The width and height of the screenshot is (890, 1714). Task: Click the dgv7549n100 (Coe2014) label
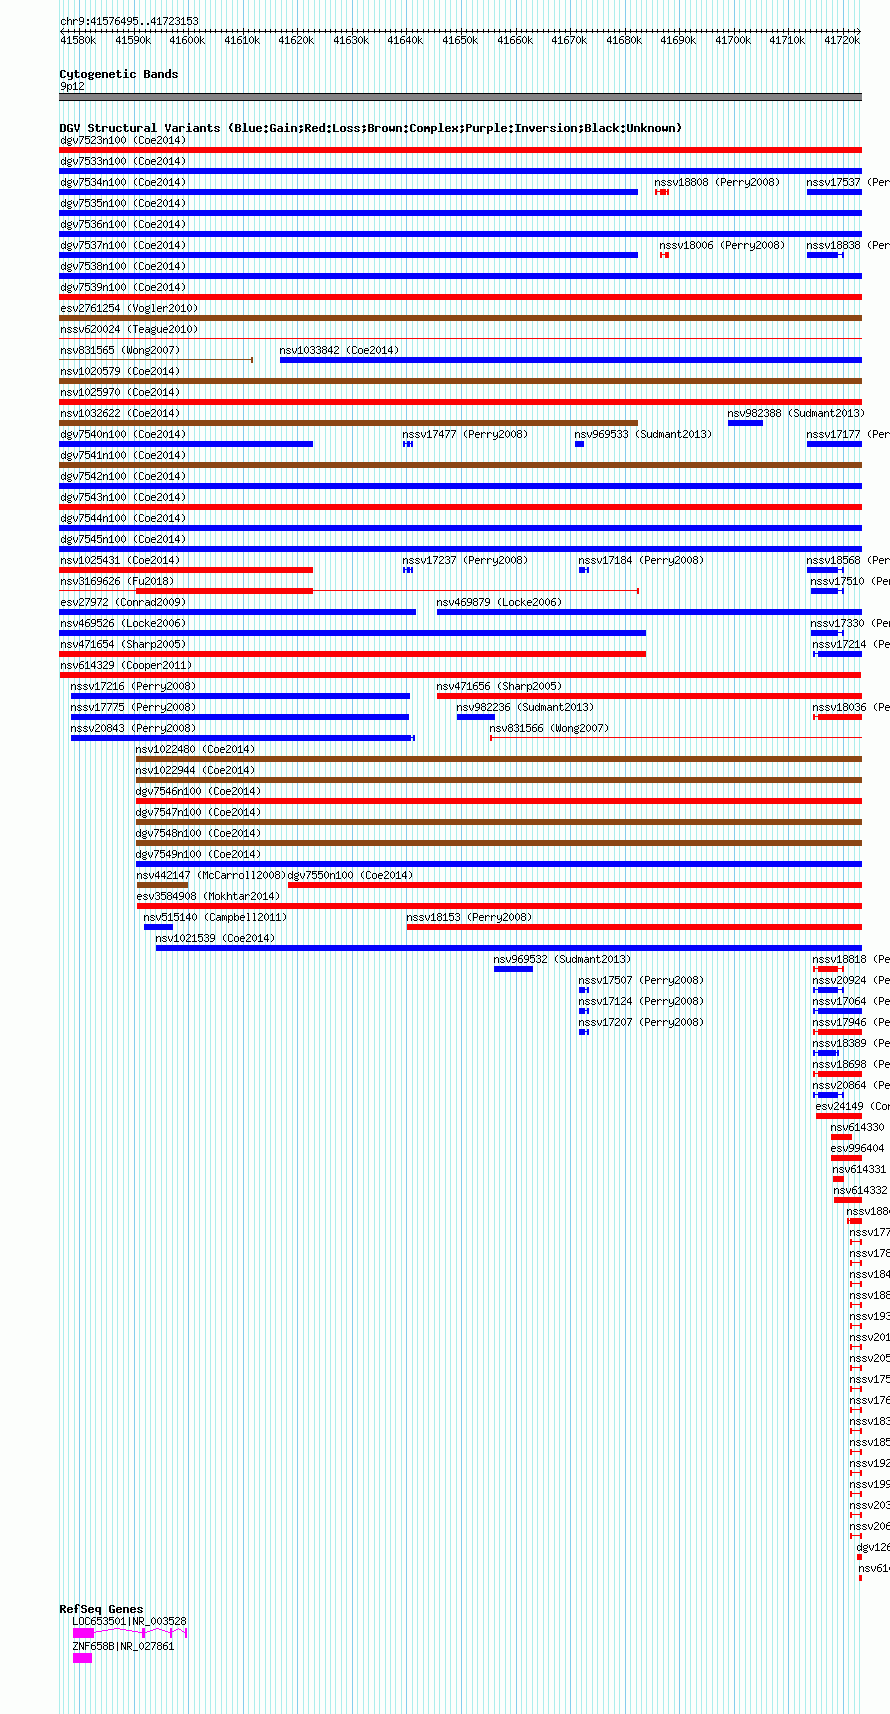199,854
